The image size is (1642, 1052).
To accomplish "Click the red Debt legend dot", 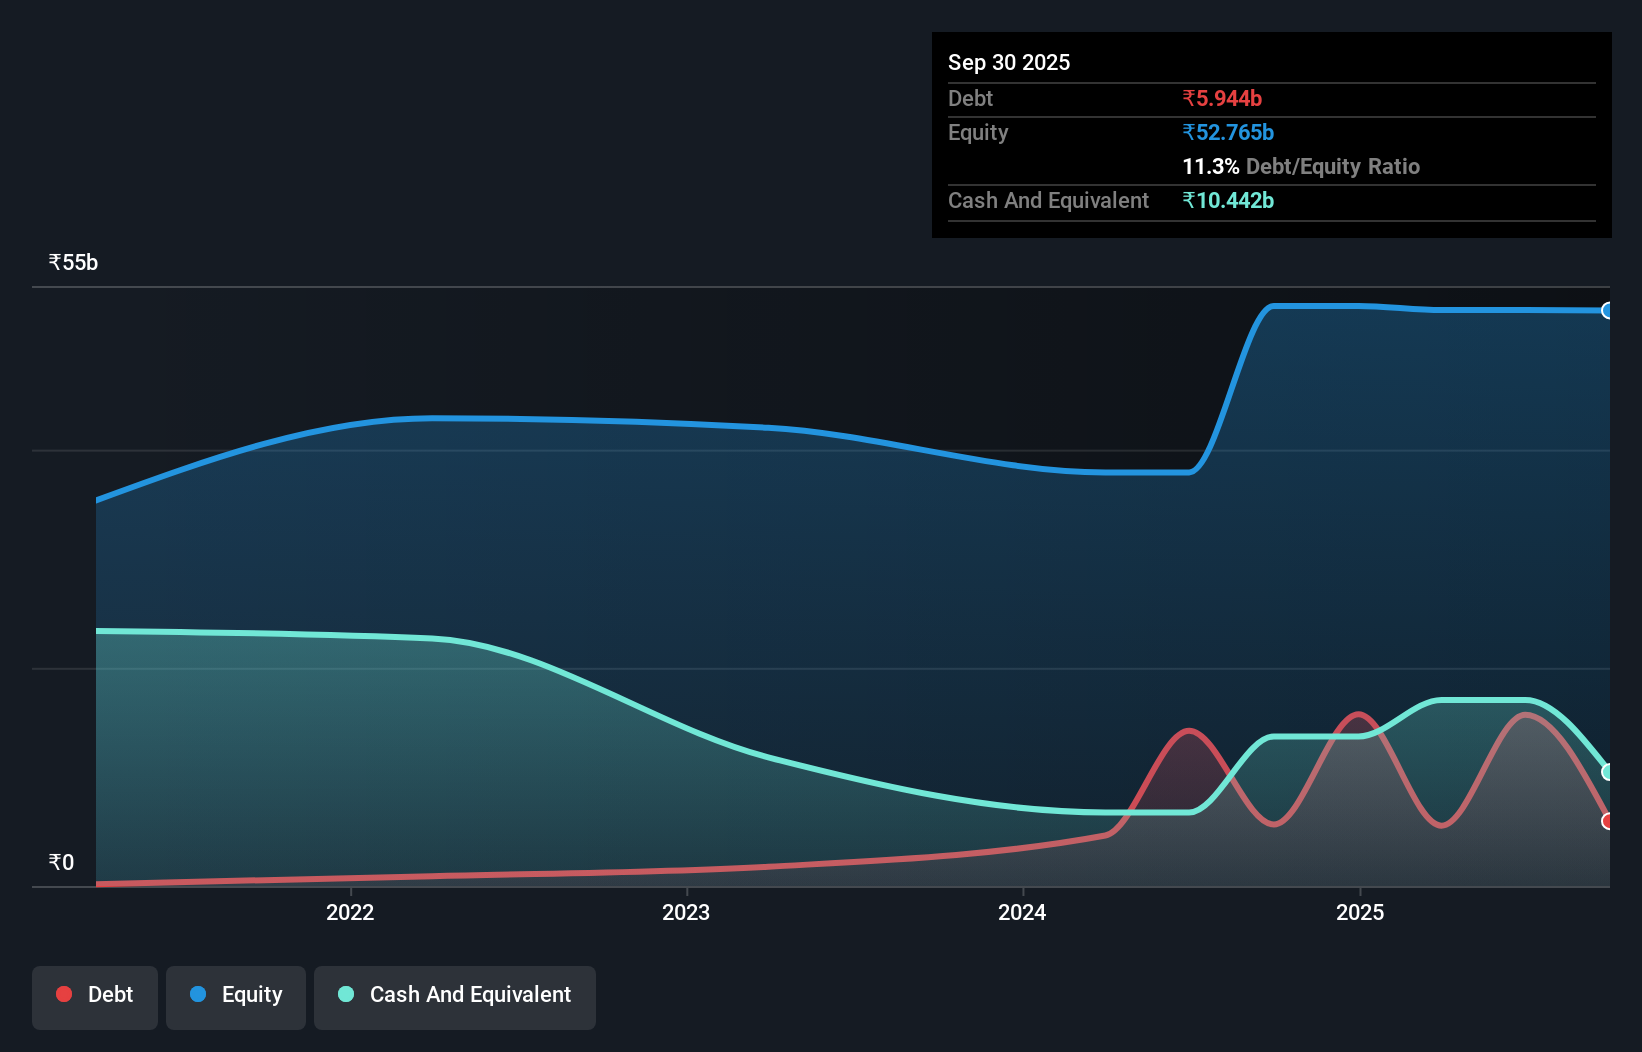I will [64, 994].
